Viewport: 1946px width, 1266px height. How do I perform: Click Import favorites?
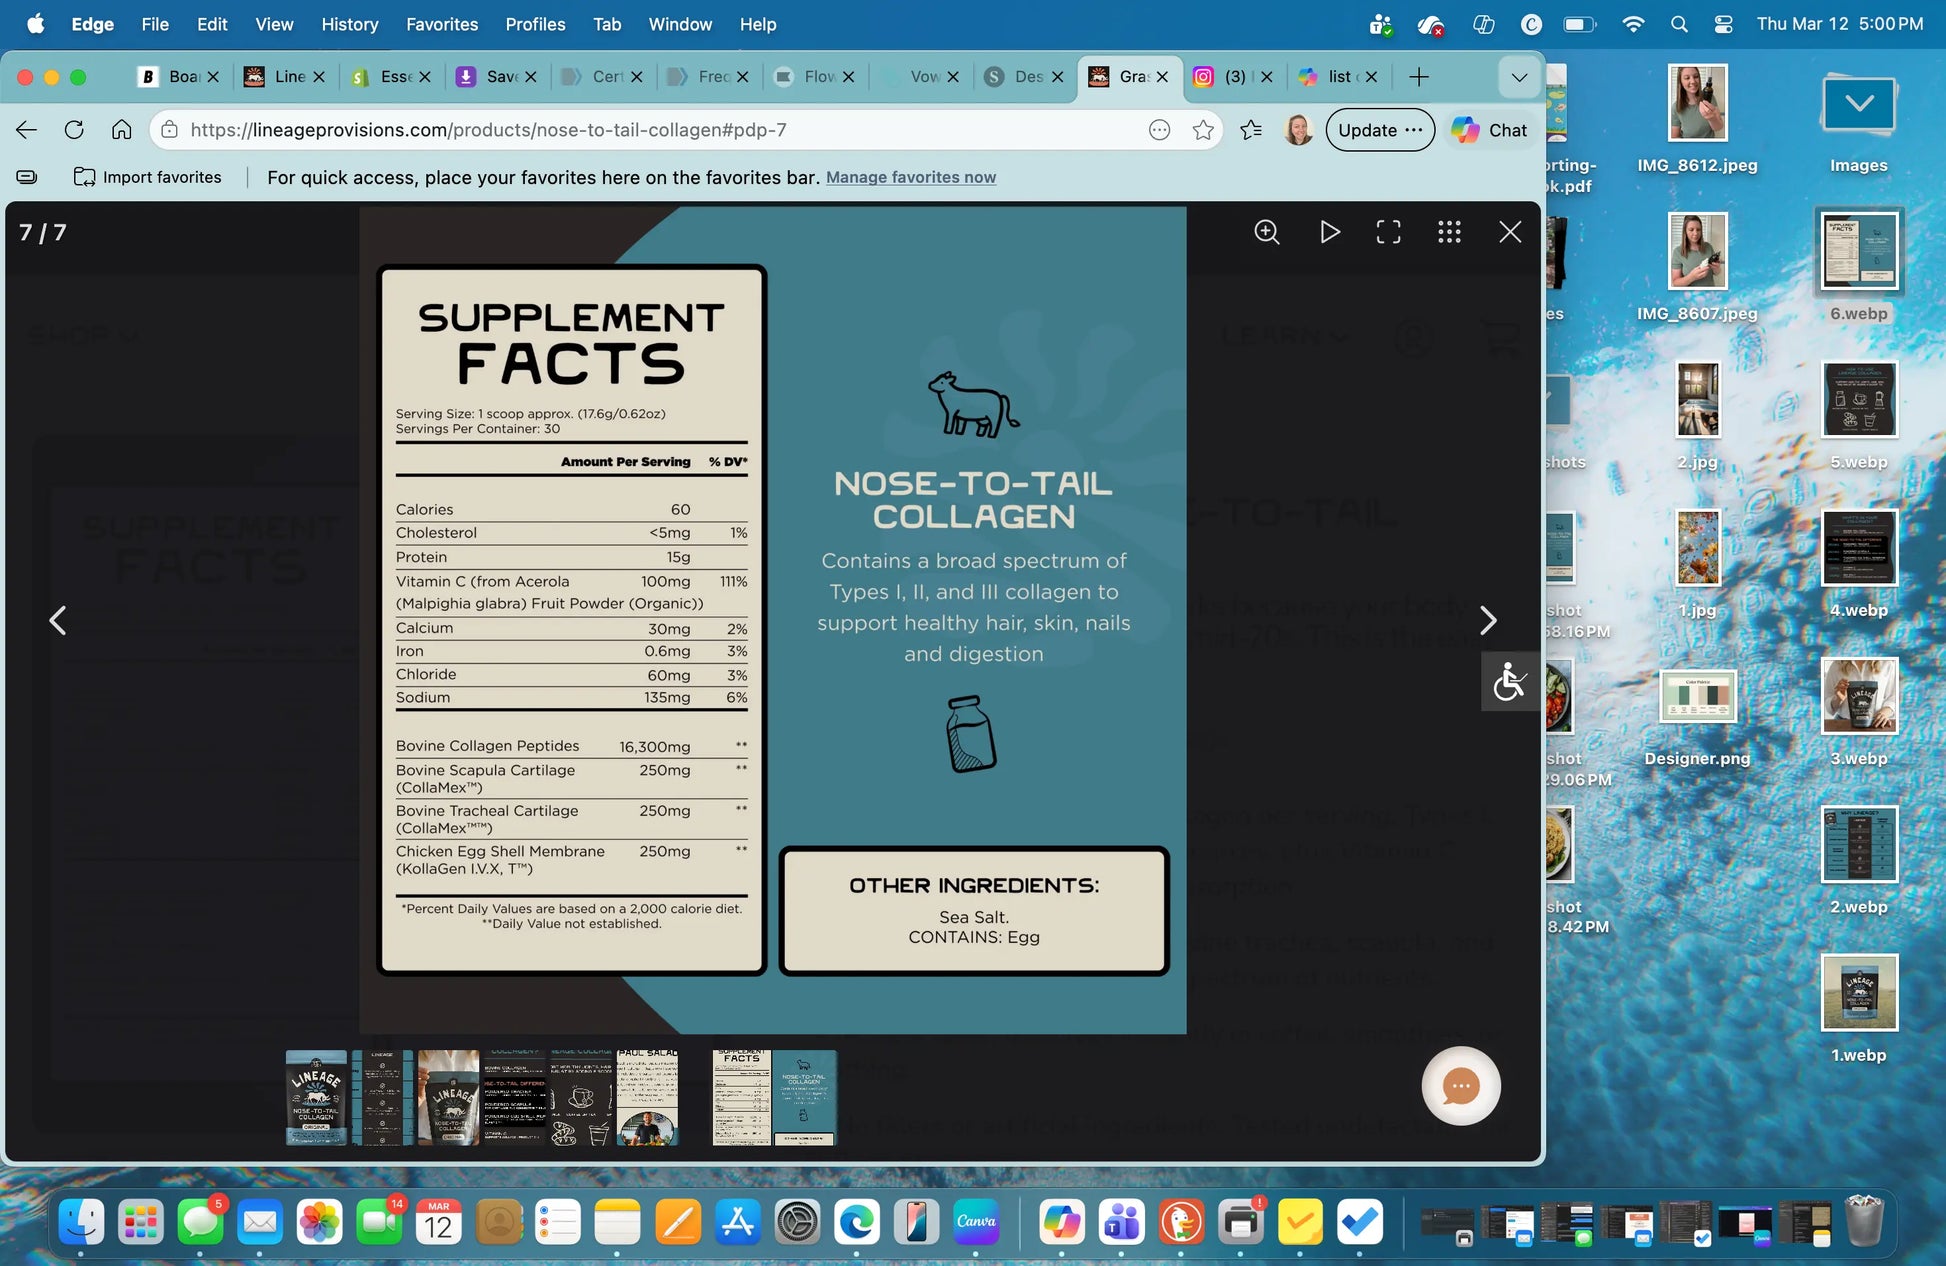click(148, 177)
